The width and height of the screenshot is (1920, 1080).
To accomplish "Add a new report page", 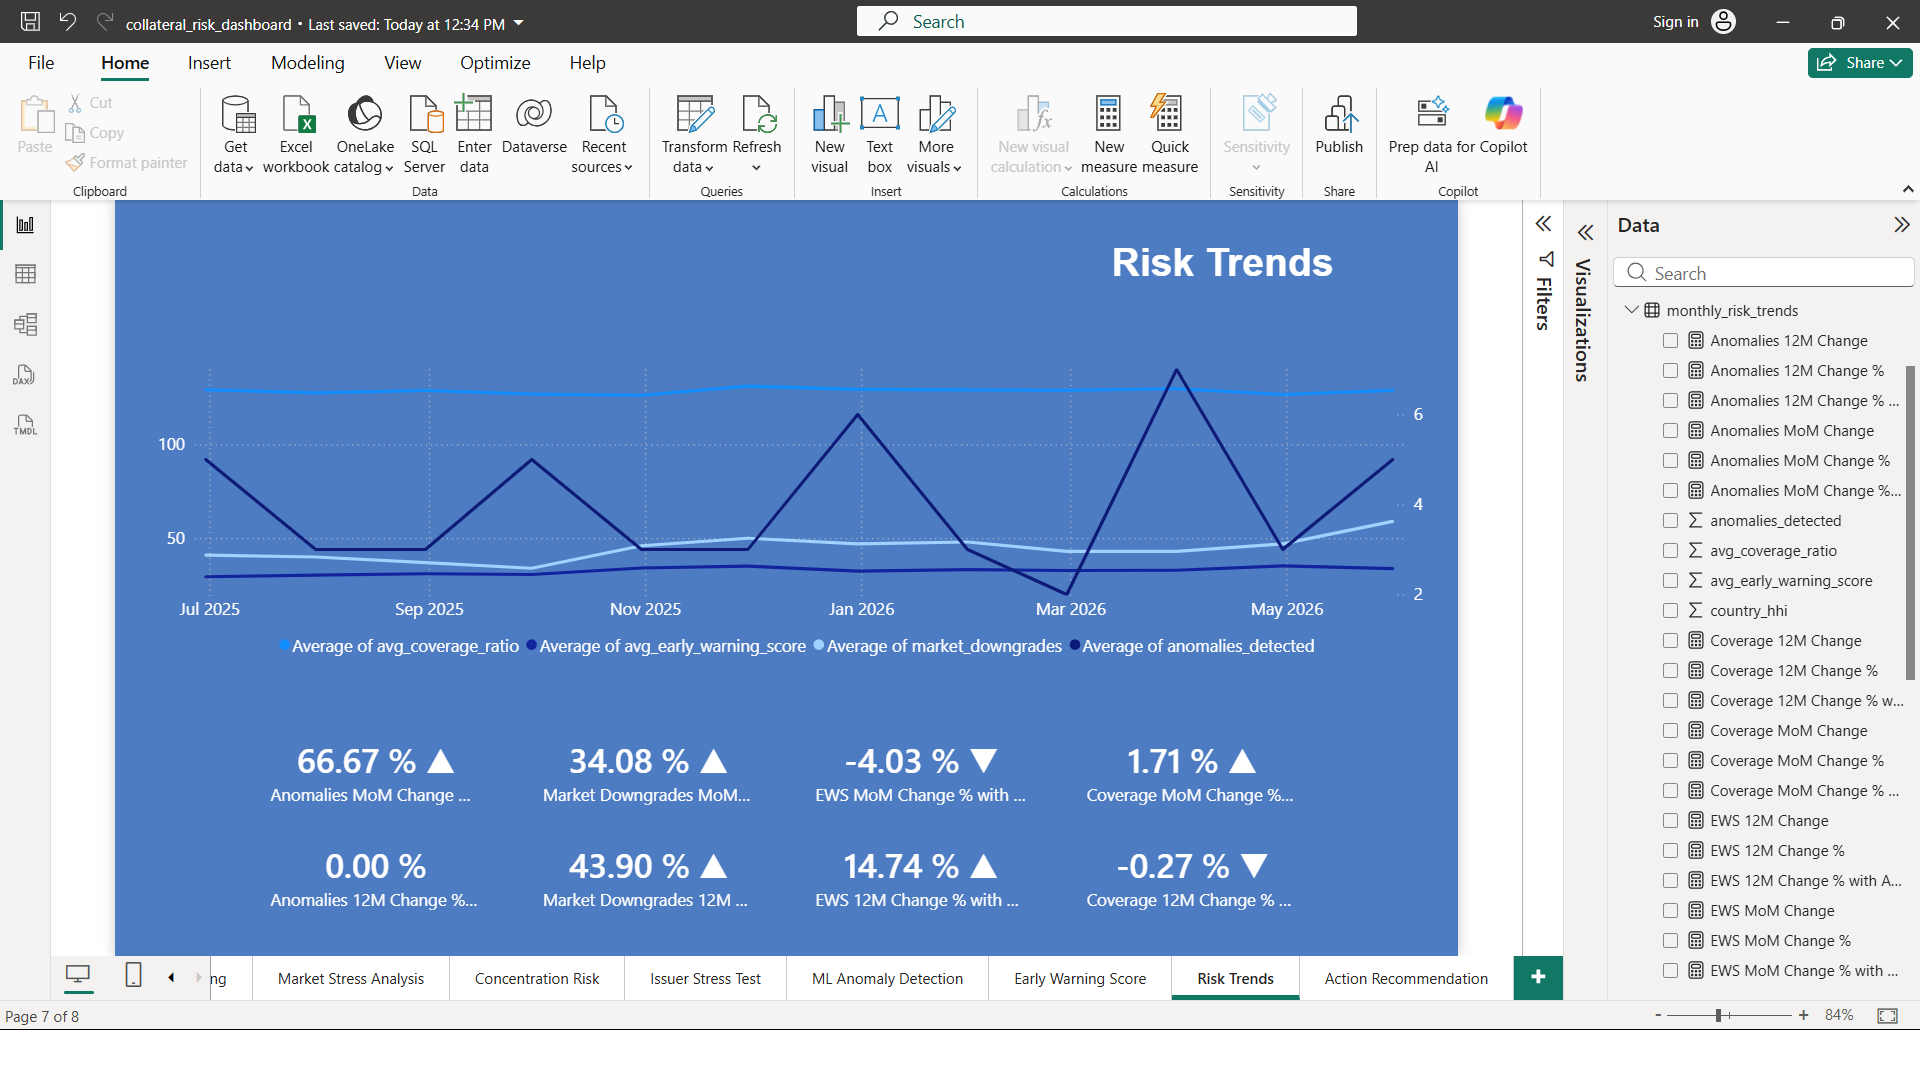I will pos(1538,977).
